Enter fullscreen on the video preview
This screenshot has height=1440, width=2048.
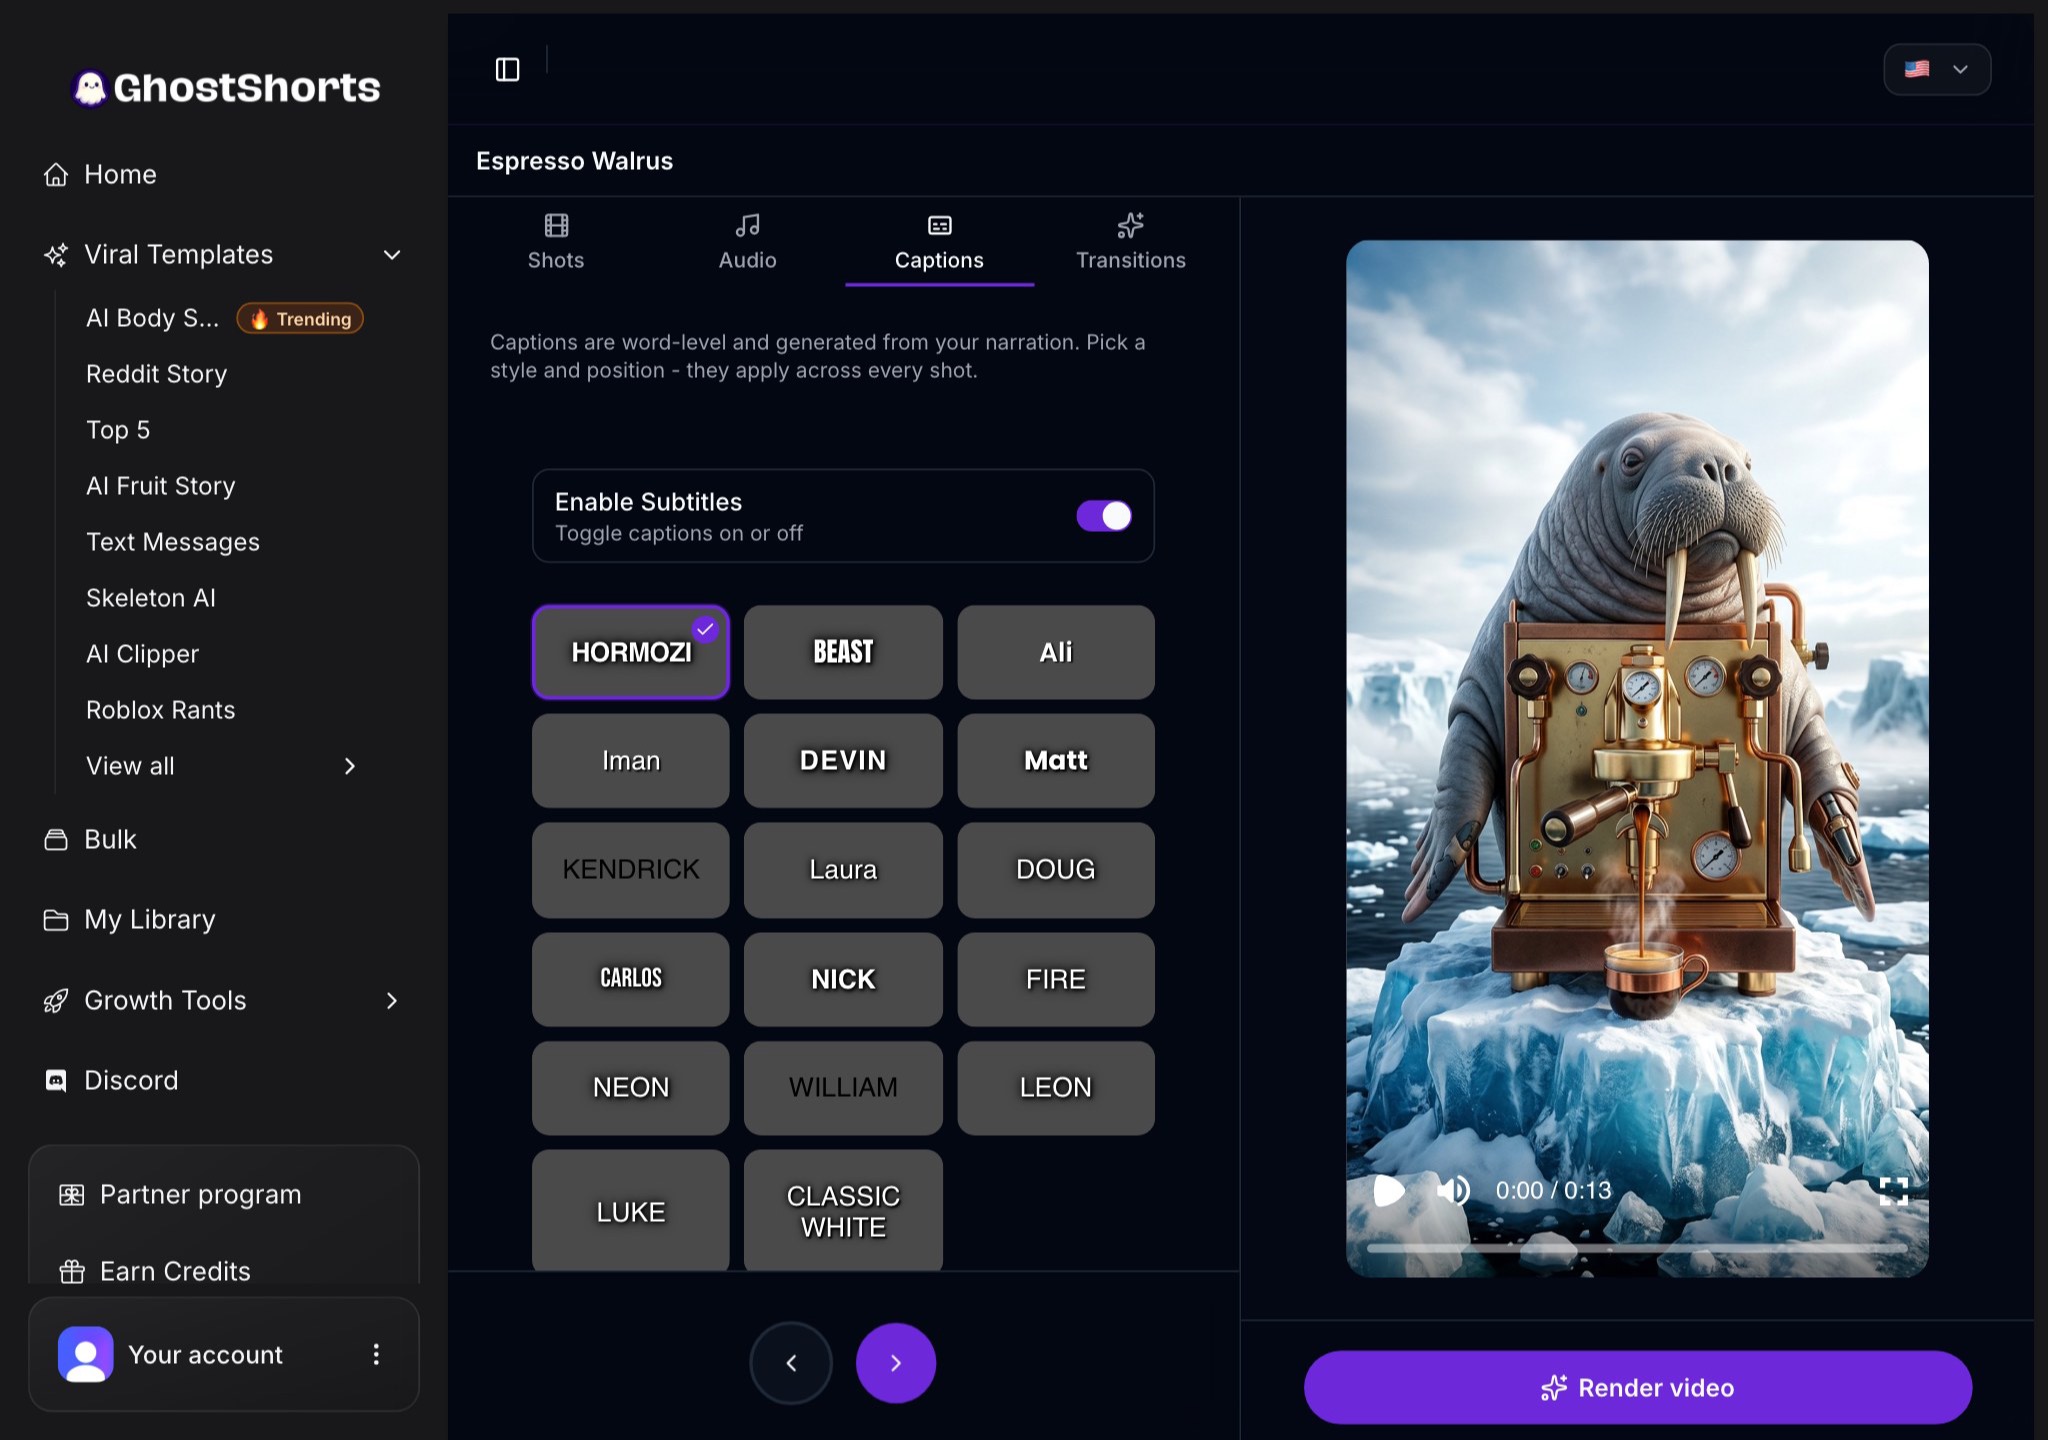coord(1893,1190)
